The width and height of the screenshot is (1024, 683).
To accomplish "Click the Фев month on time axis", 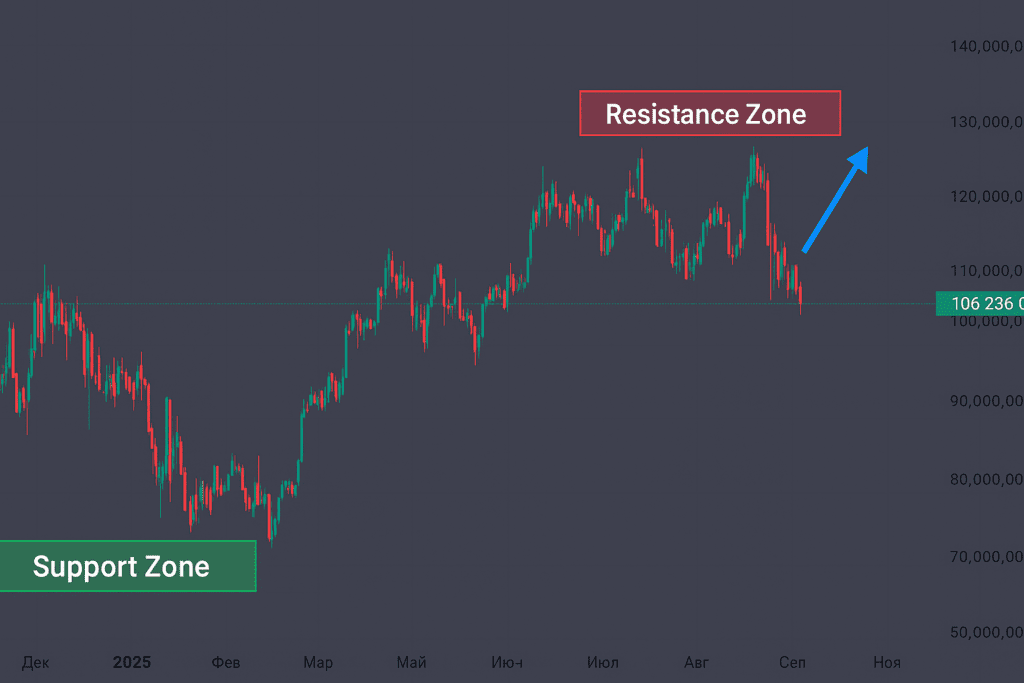I will click(225, 662).
